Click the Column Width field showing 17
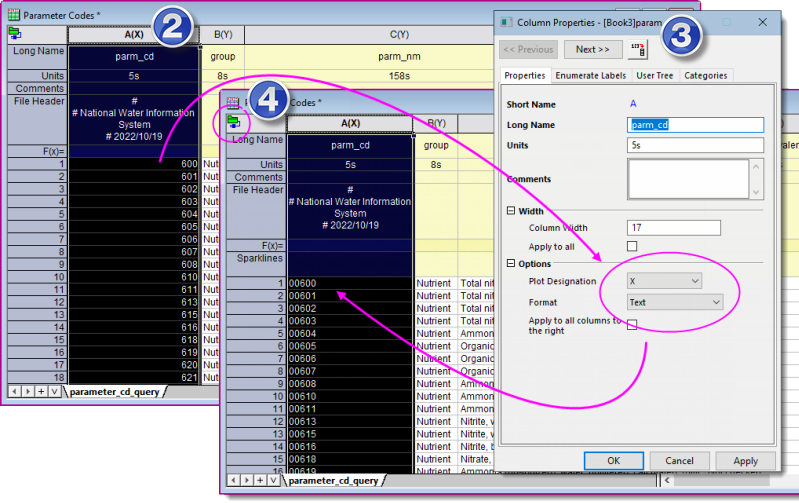 pyautogui.click(x=674, y=228)
